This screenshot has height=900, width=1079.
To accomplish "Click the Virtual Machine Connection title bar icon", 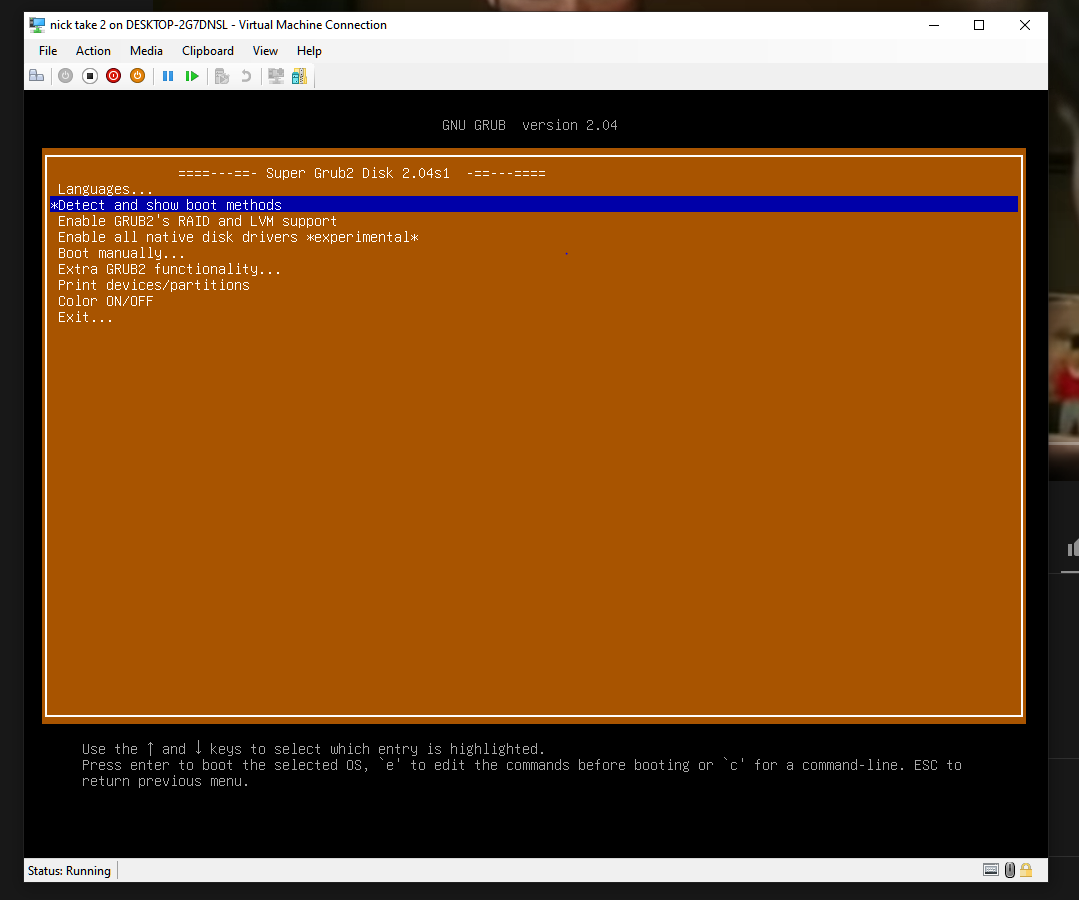I will click(37, 25).
